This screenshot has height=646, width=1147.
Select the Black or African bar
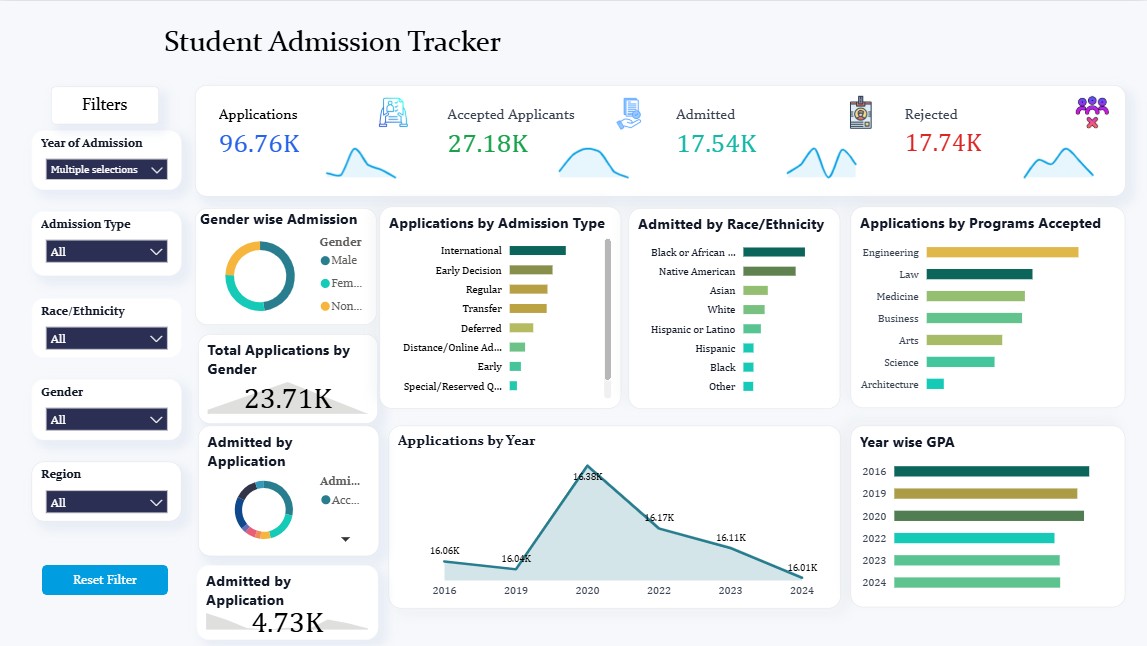click(774, 252)
